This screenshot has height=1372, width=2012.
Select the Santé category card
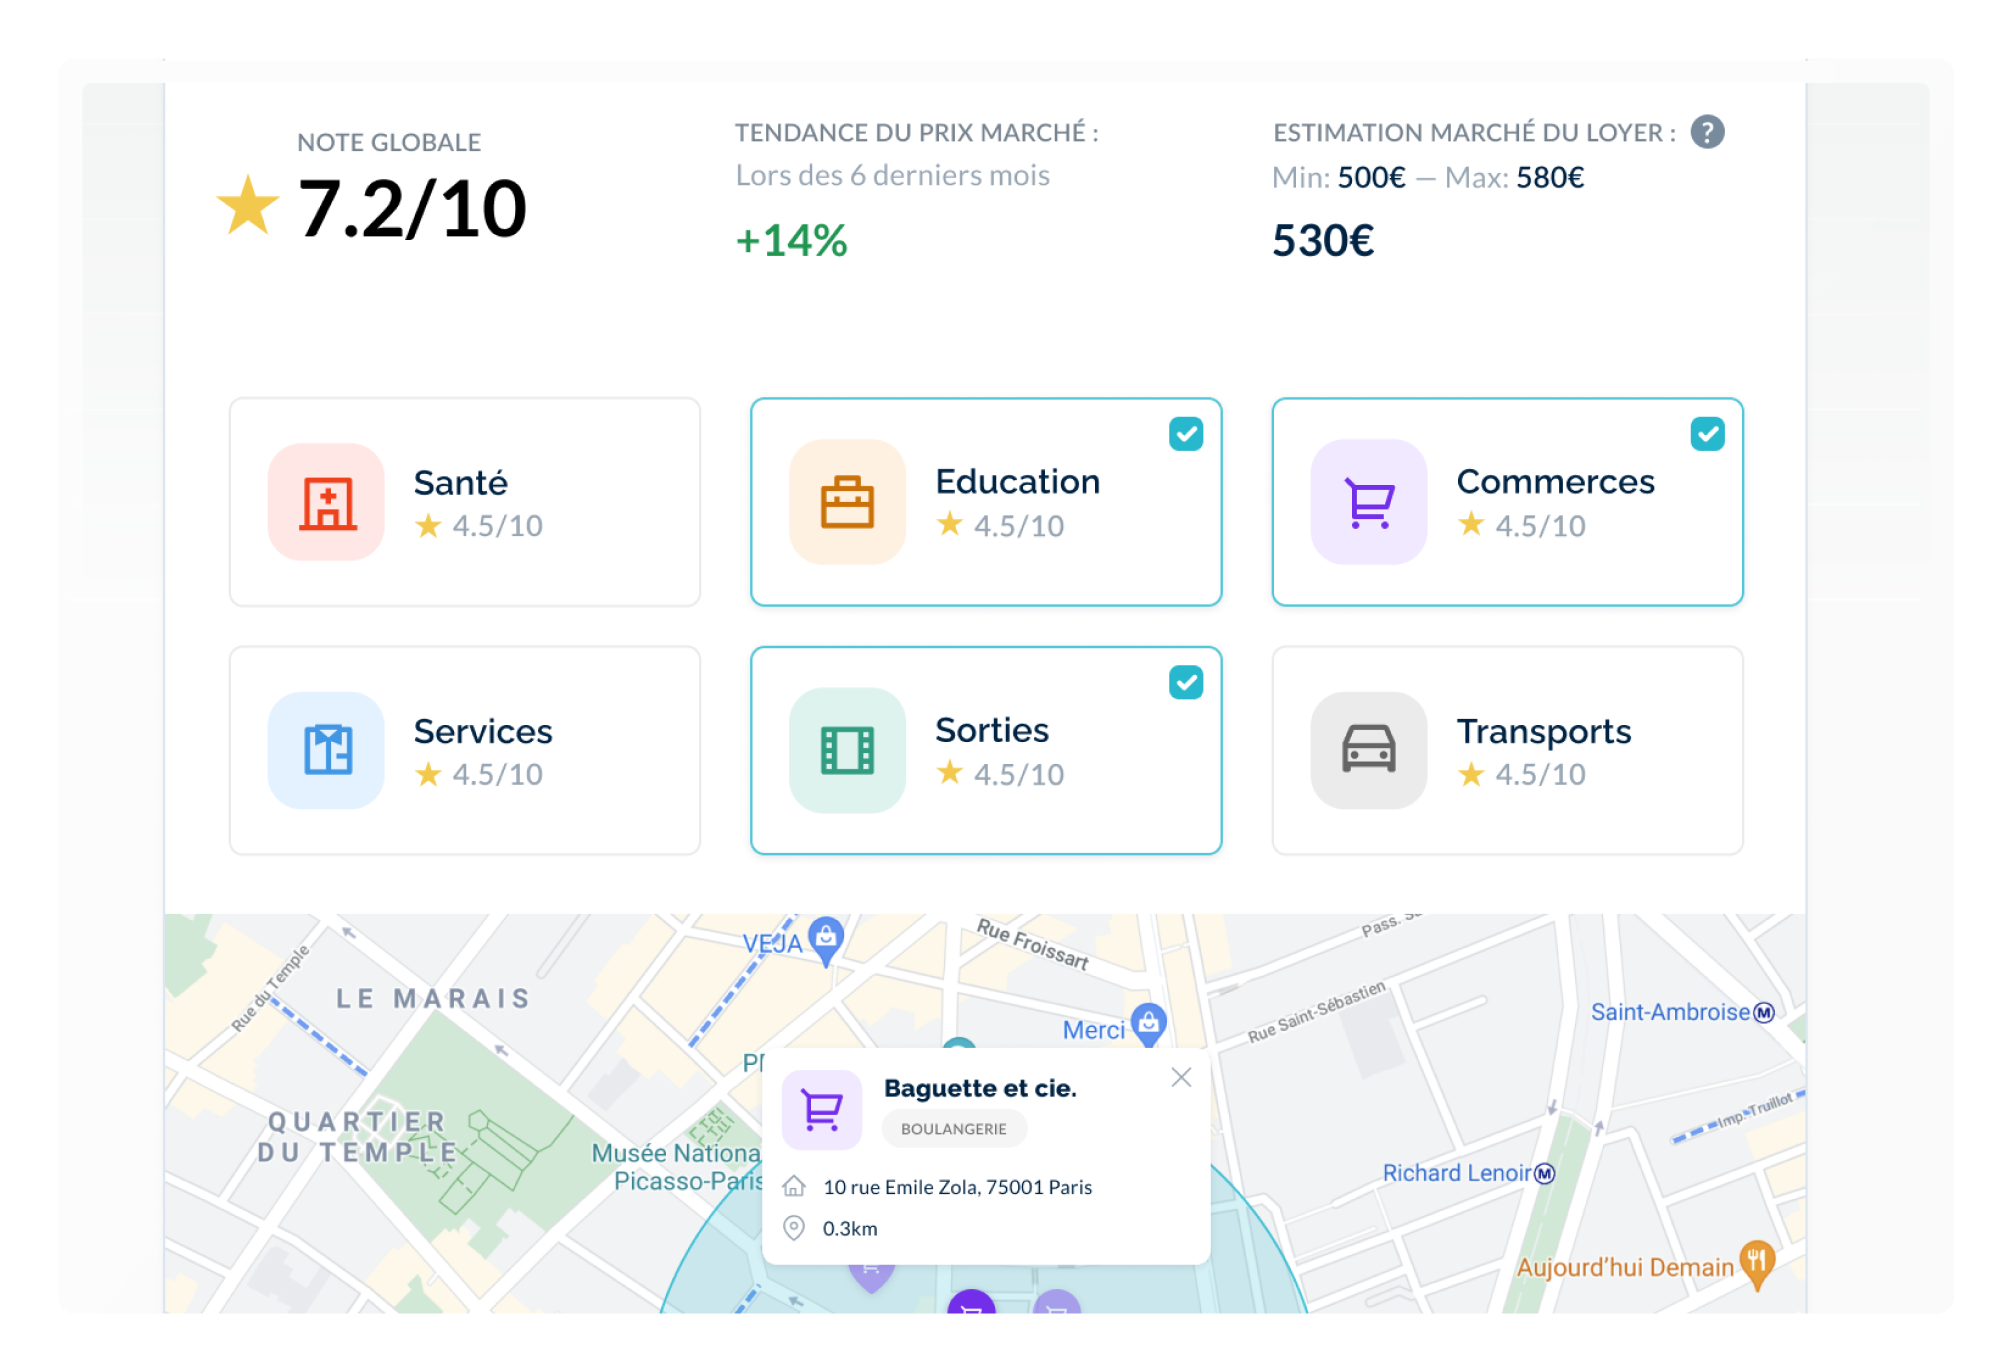465,502
